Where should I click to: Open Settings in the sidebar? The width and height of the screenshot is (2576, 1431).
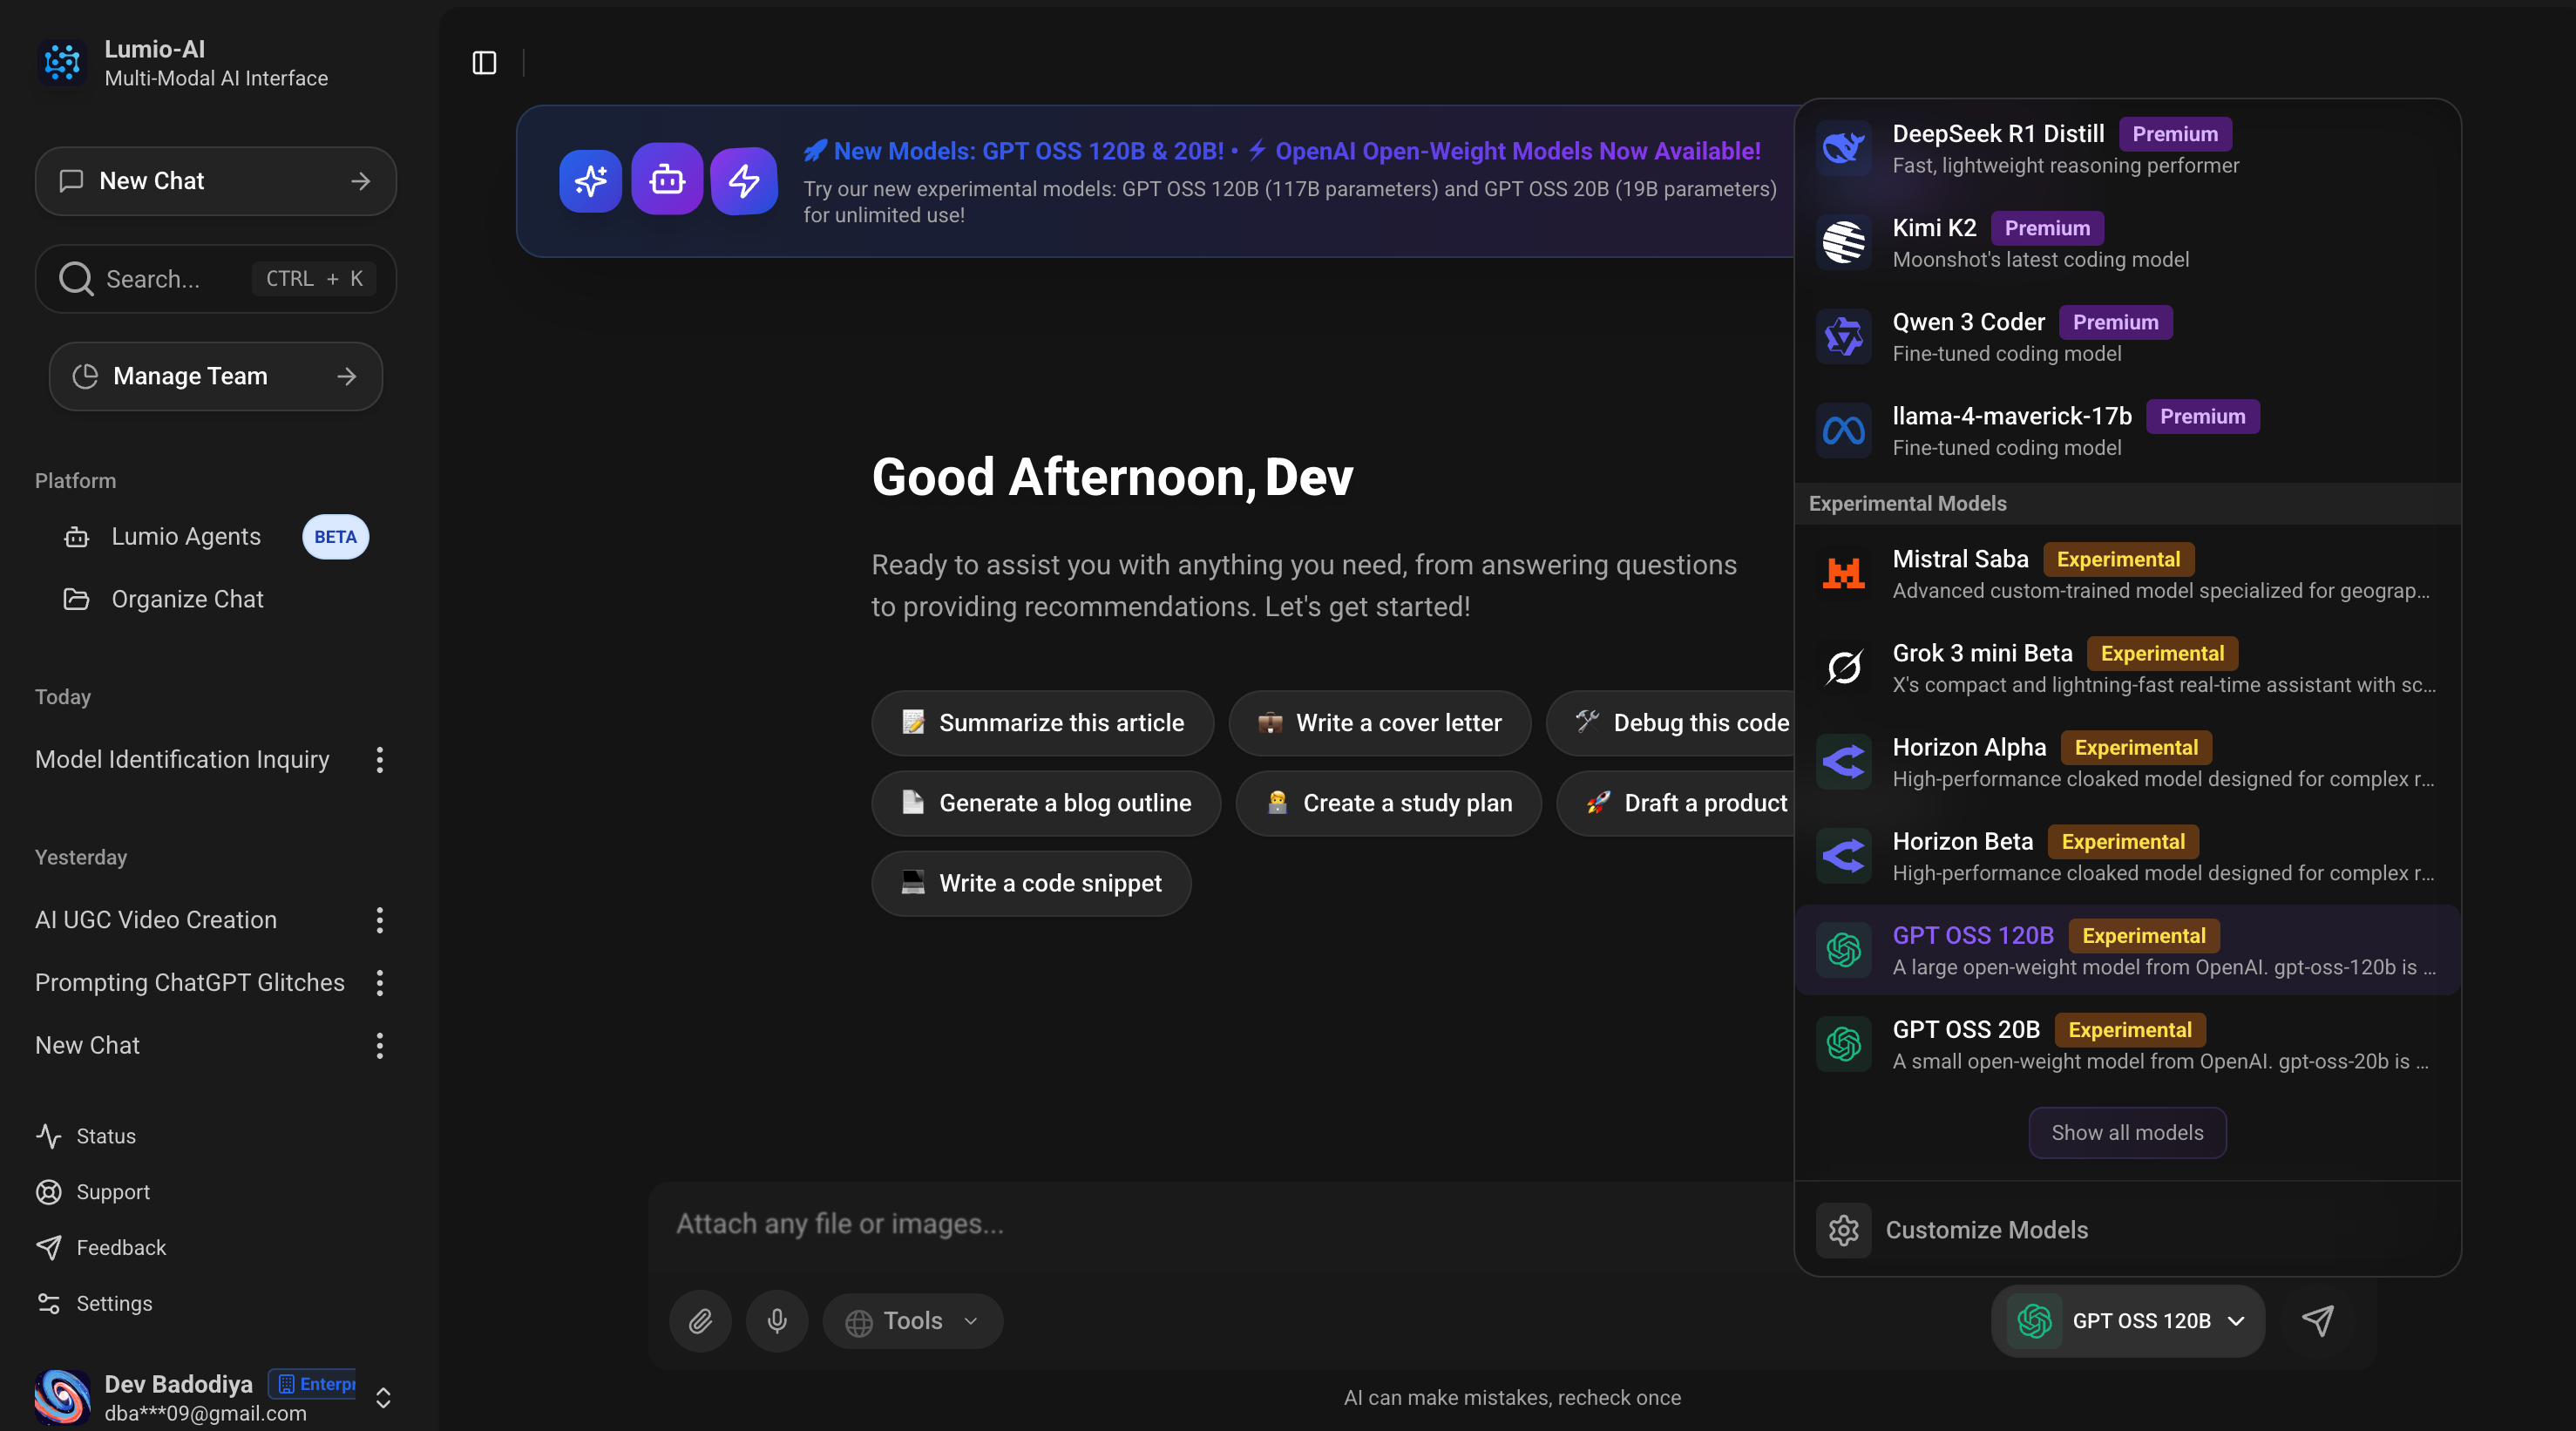(x=114, y=1303)
